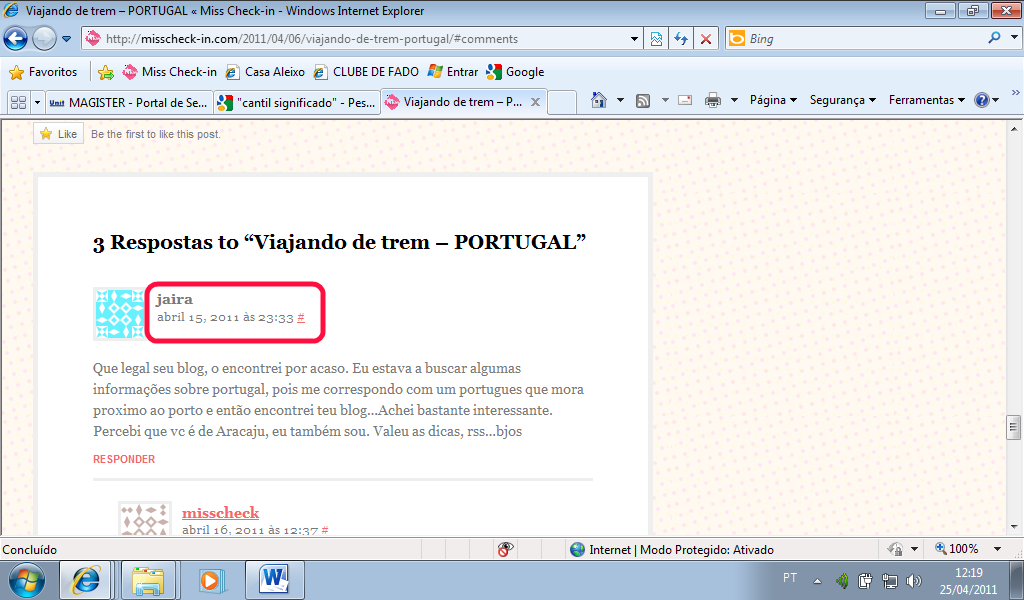Type in the Bing search box

point(860,39)
